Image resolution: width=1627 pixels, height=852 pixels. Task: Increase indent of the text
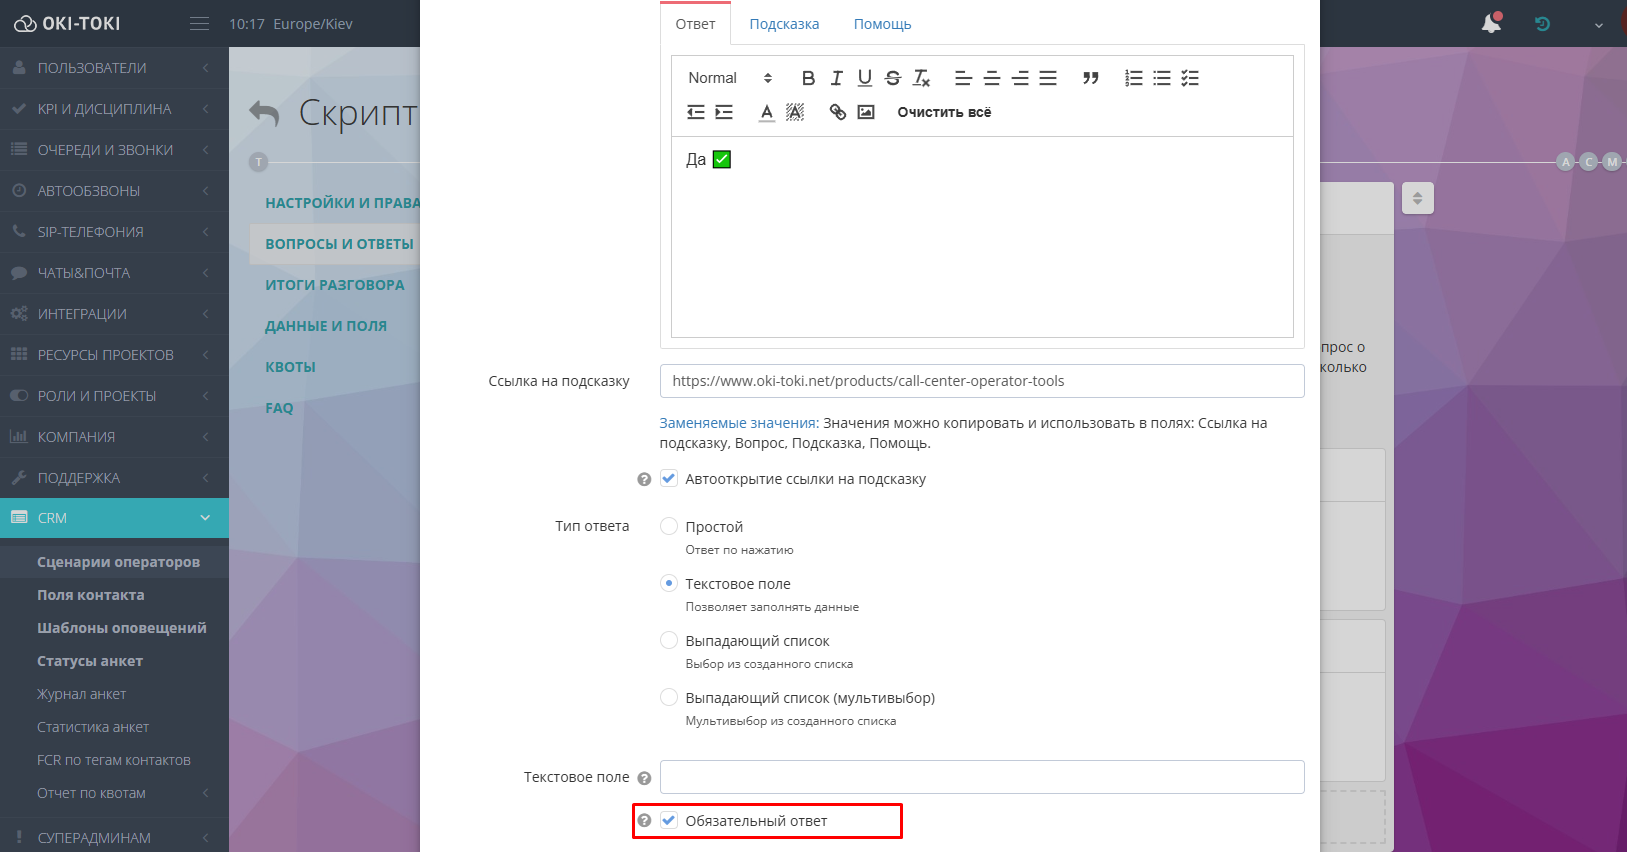point(724,112)
